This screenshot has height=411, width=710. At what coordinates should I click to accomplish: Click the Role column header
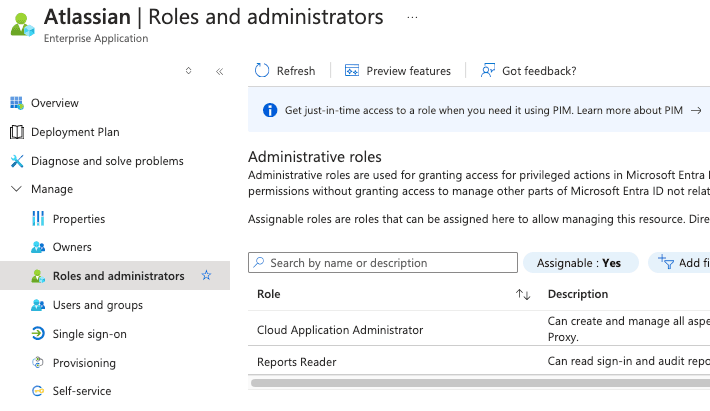269,294
